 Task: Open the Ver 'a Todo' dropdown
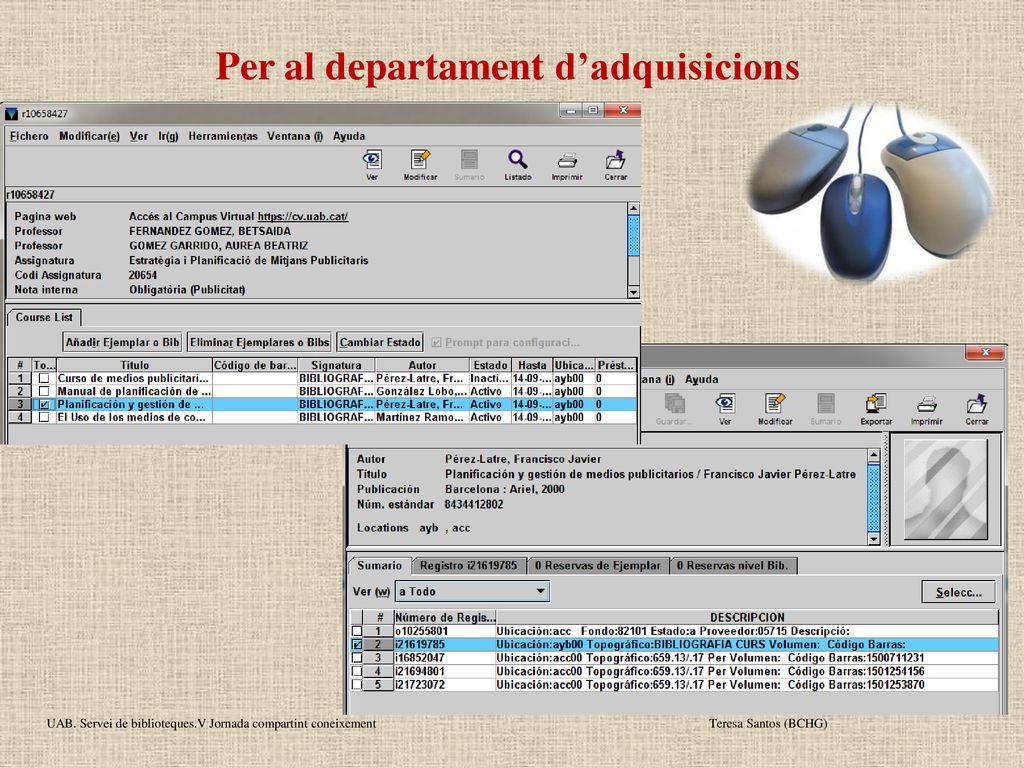tap(472, 592)
